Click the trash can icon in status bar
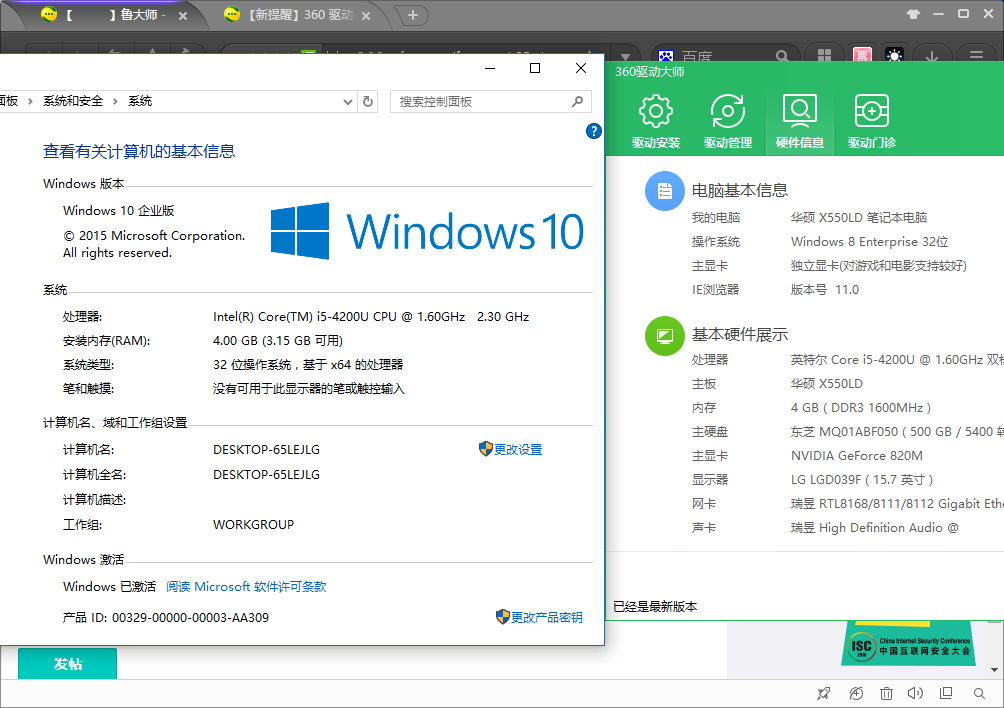 pos(886,693)
